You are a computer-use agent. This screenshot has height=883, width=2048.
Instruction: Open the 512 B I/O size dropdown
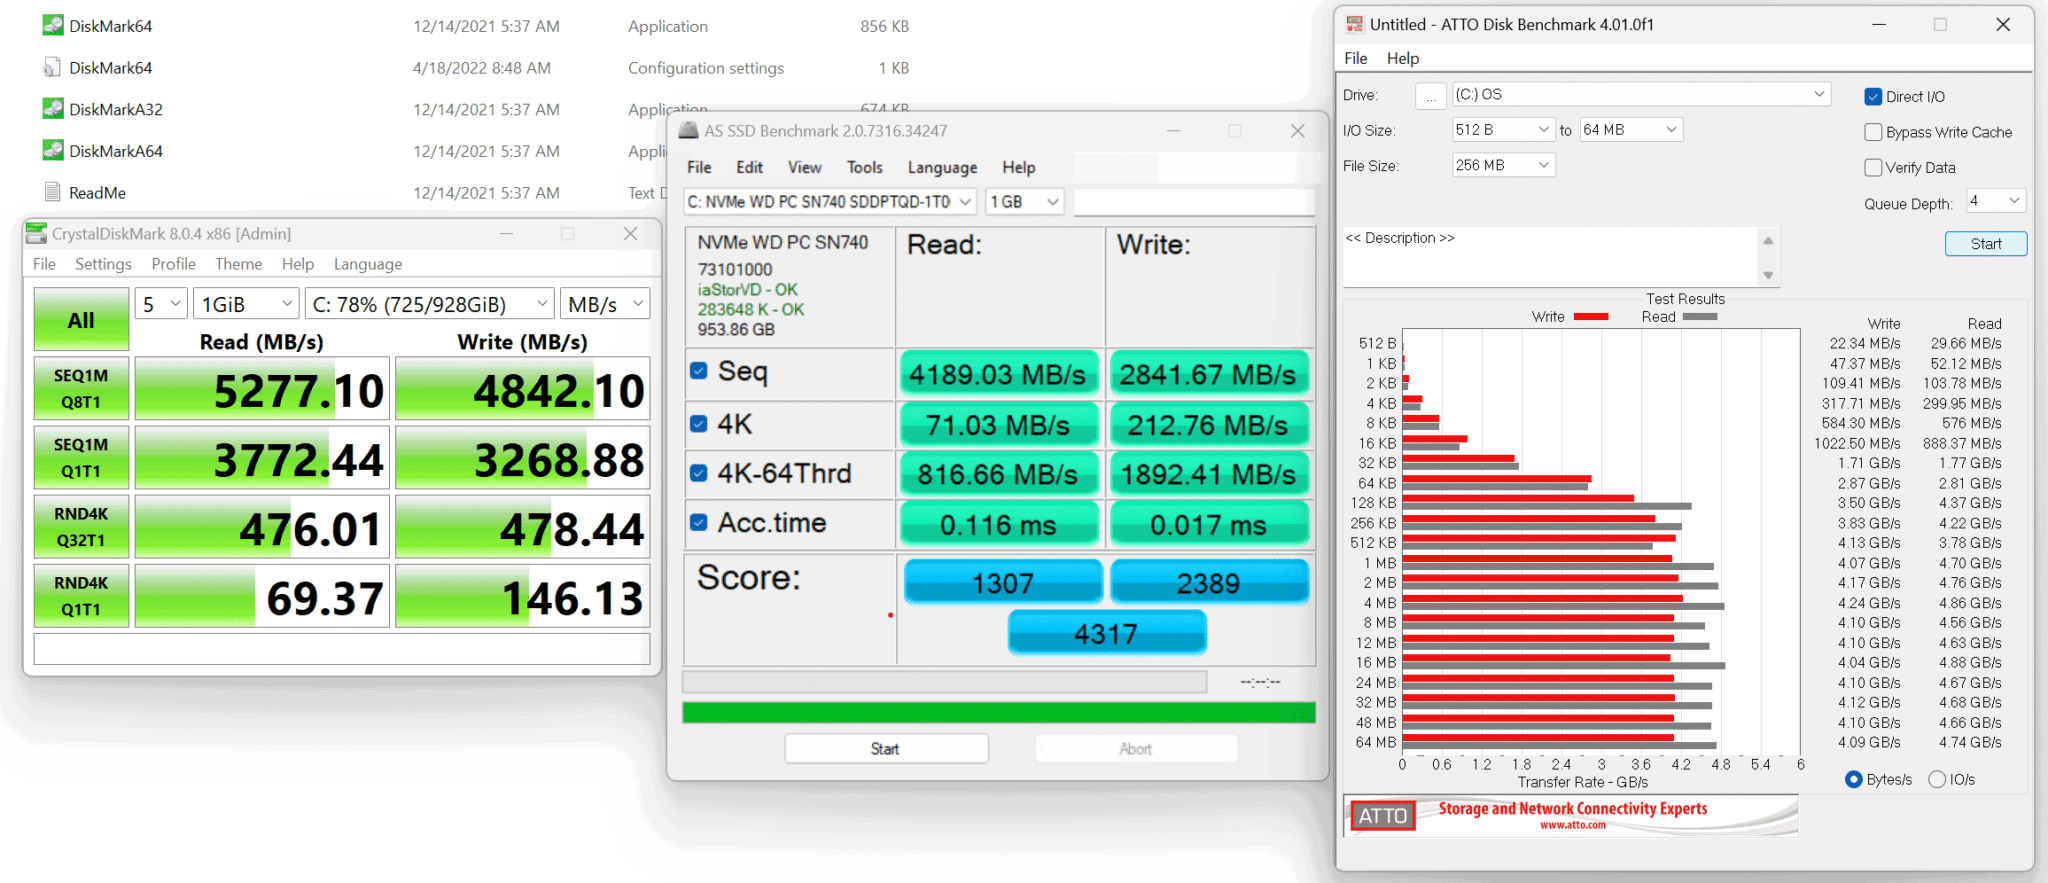[x=1503, y=130]
